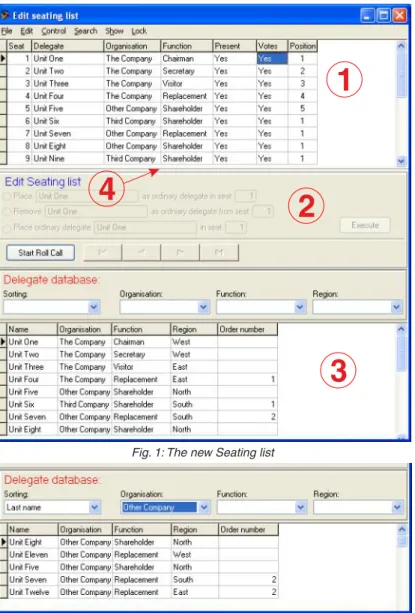This screenshot has width=415, height=613.
Task: Click the Execute button
Action: pyautogui.click(x=365, y=225)
